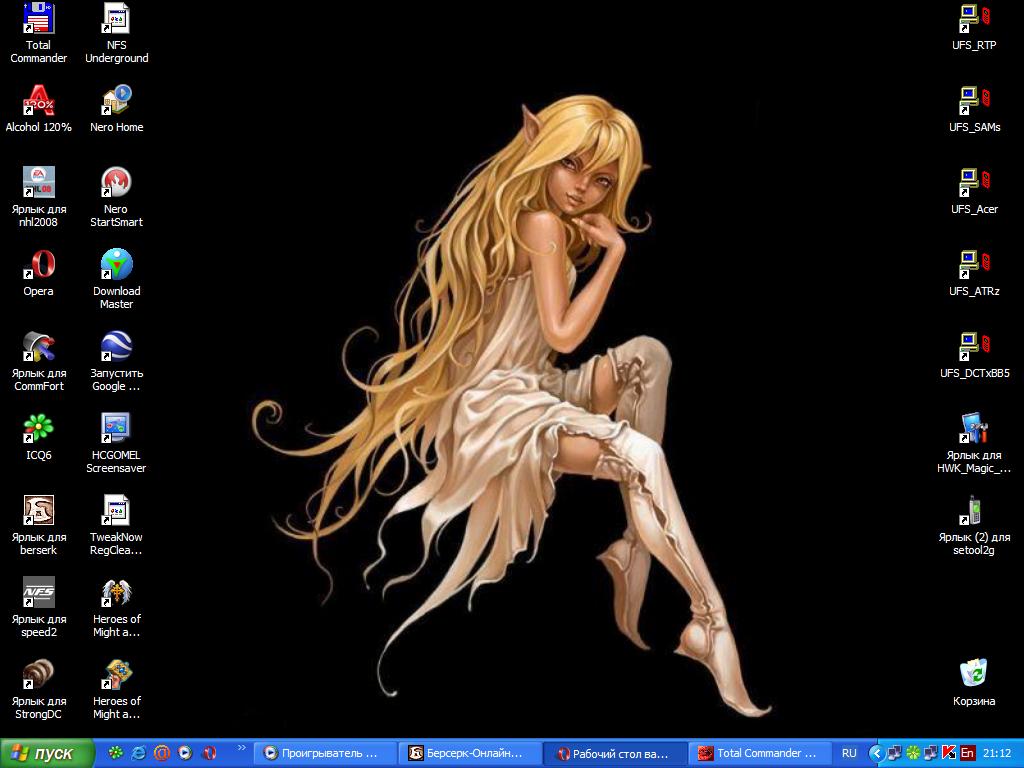Open the ICQ flower tray icon
This screenshot has height=768, width=1024.
pyautogui.click(x=913, y=753)
